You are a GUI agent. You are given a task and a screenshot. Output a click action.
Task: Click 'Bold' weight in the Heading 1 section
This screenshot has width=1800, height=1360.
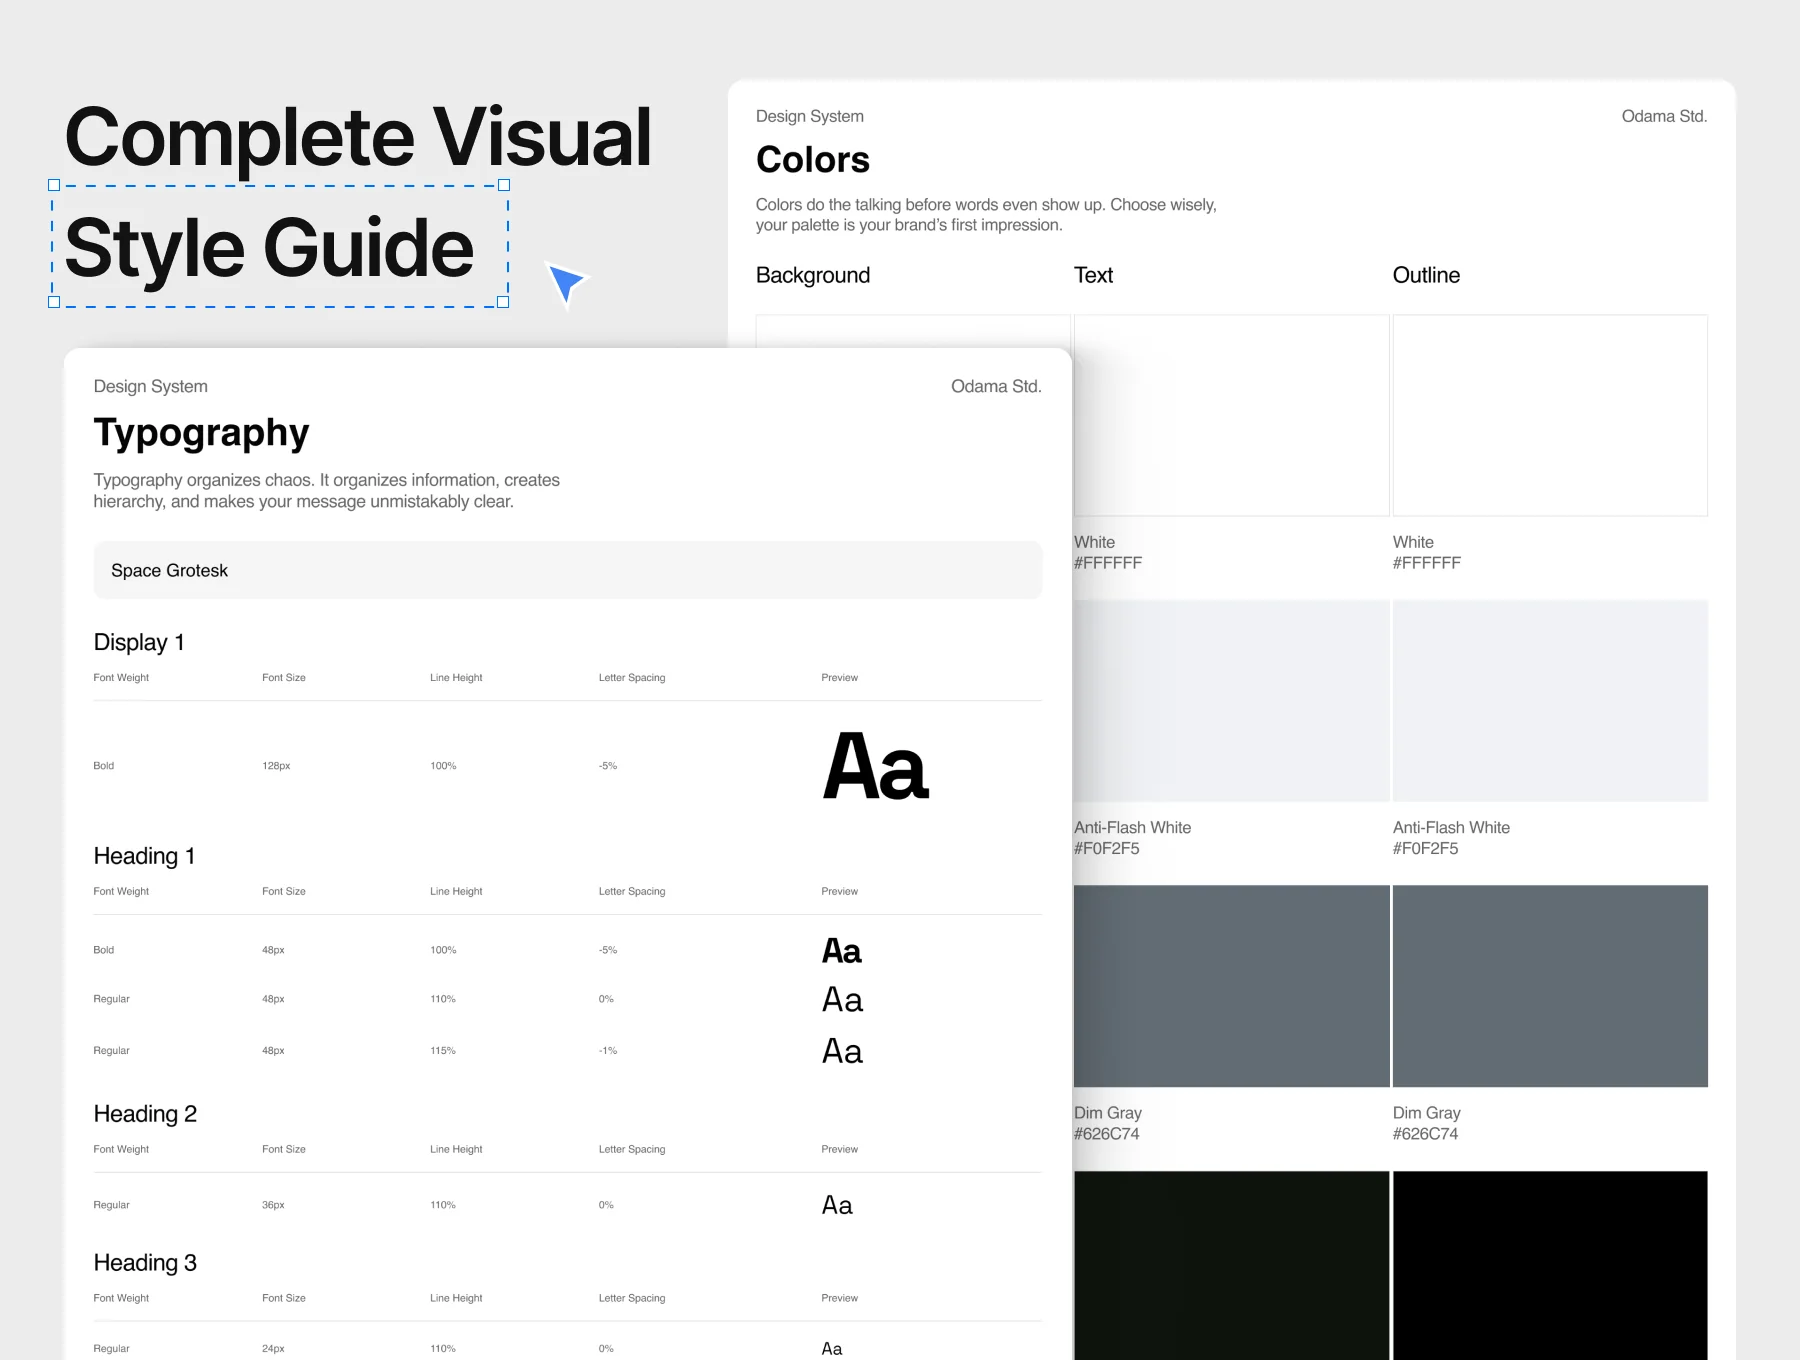coord(104,950)
